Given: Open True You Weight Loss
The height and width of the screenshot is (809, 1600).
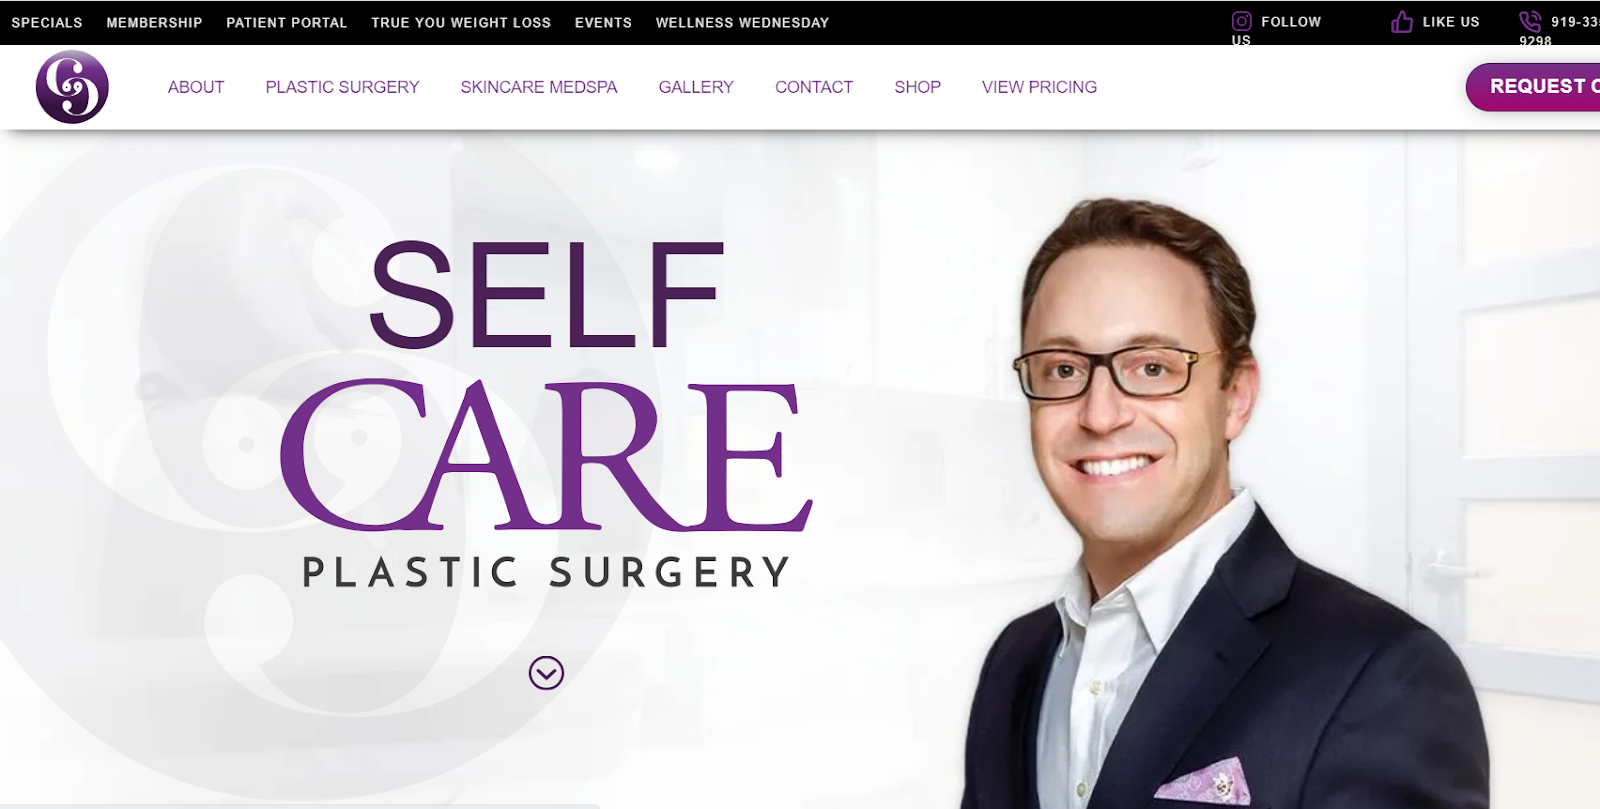Looking at the screenshot, I should (461, 22).
